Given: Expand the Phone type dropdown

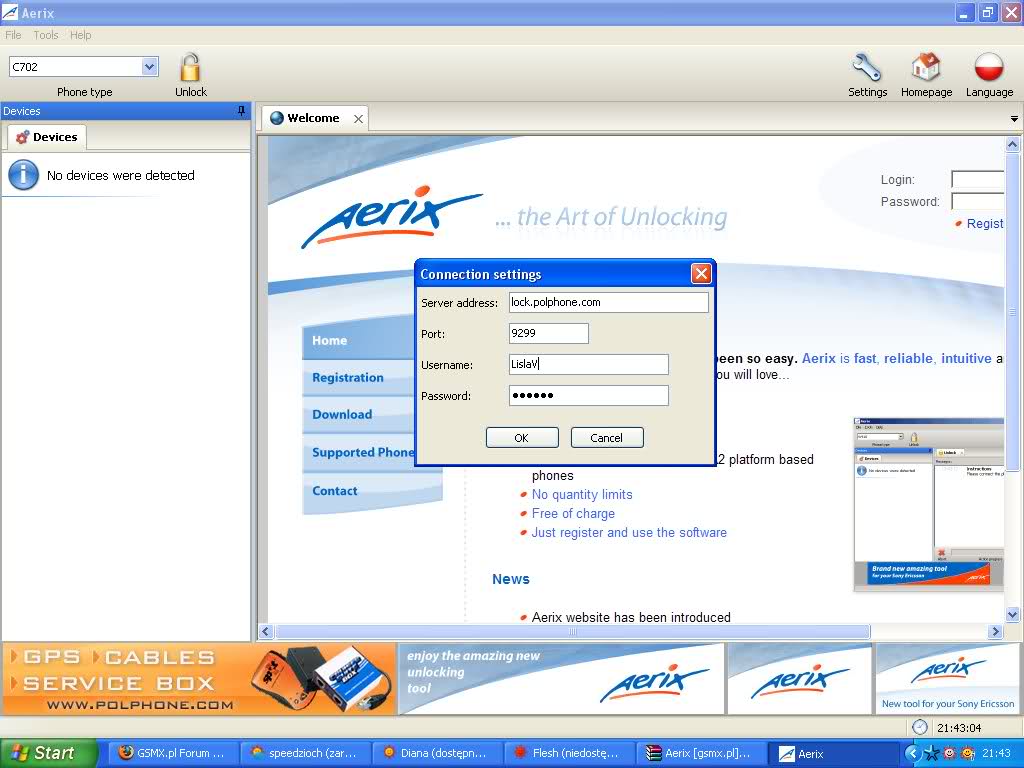Looking at the screenshot, I should (150, 67).
